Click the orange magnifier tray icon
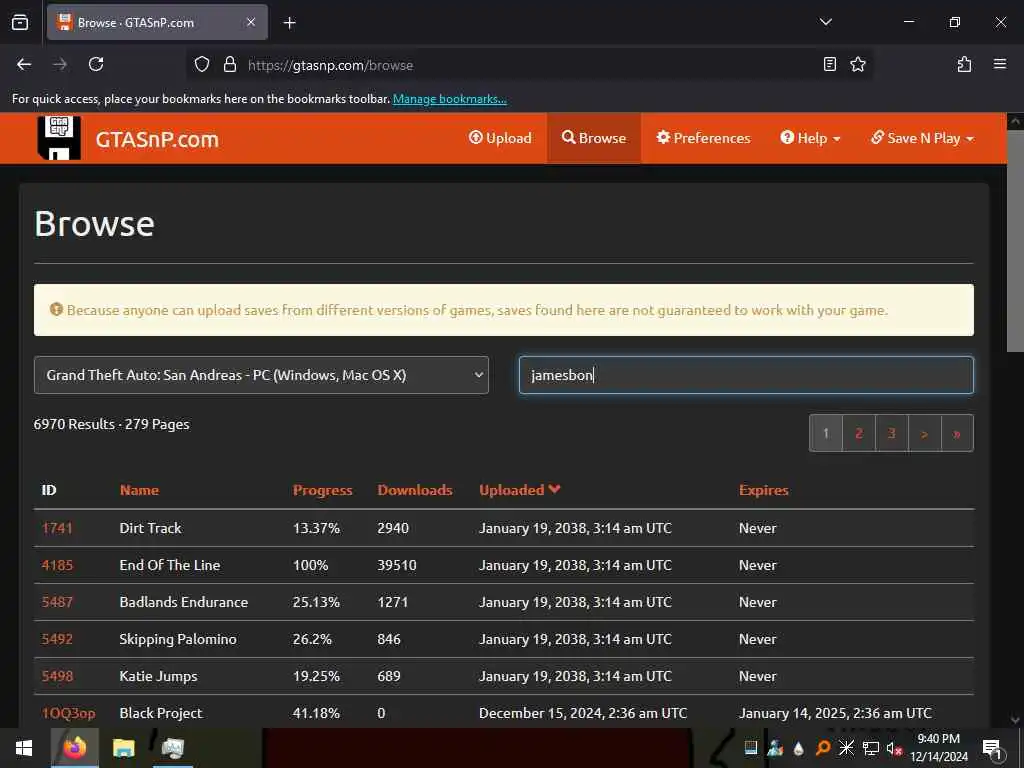 tap(823, 748)
